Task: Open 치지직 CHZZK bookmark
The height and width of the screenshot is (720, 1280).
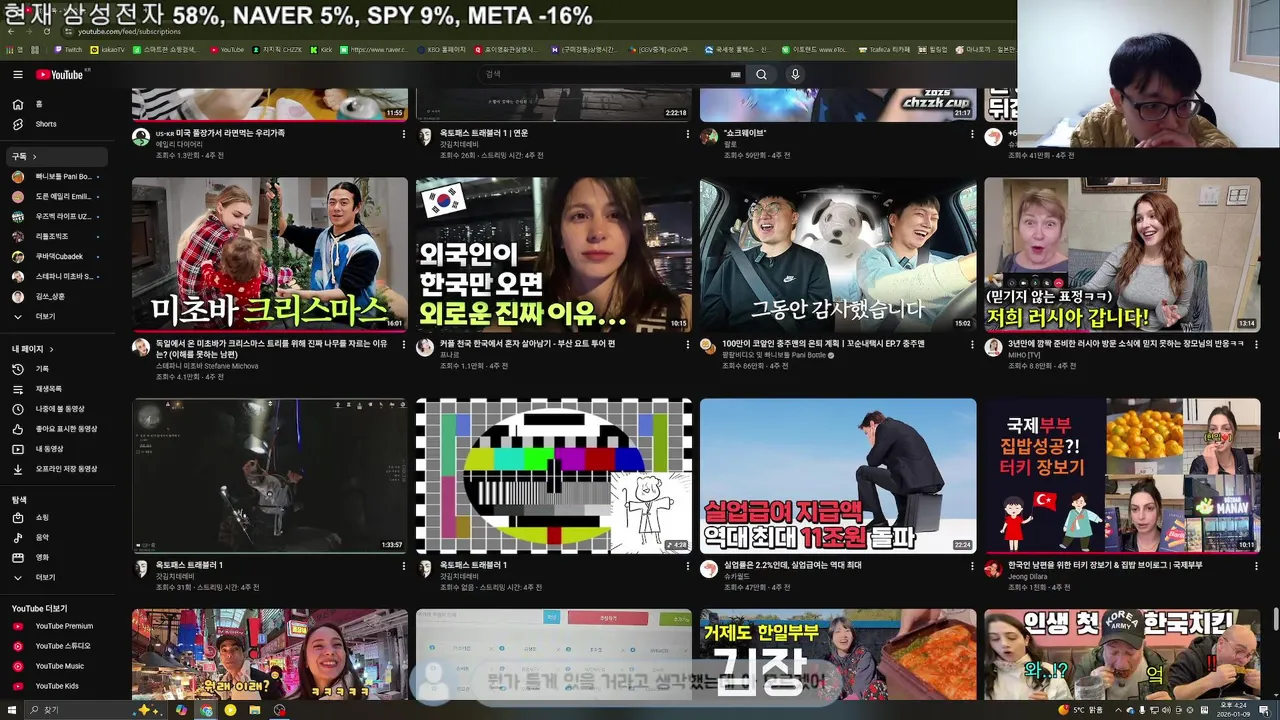Action: 277,49
